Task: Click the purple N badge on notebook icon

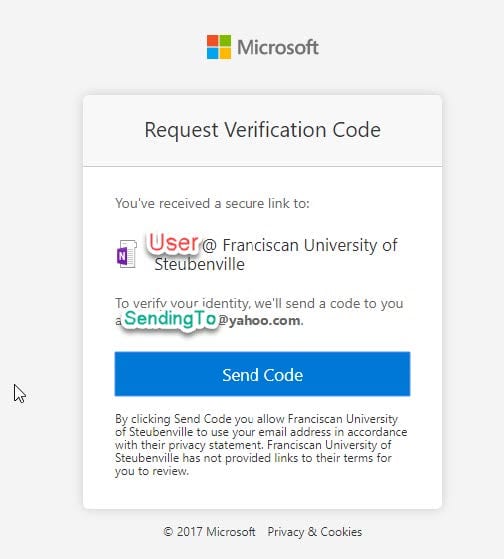Action: tap(122, 256)
